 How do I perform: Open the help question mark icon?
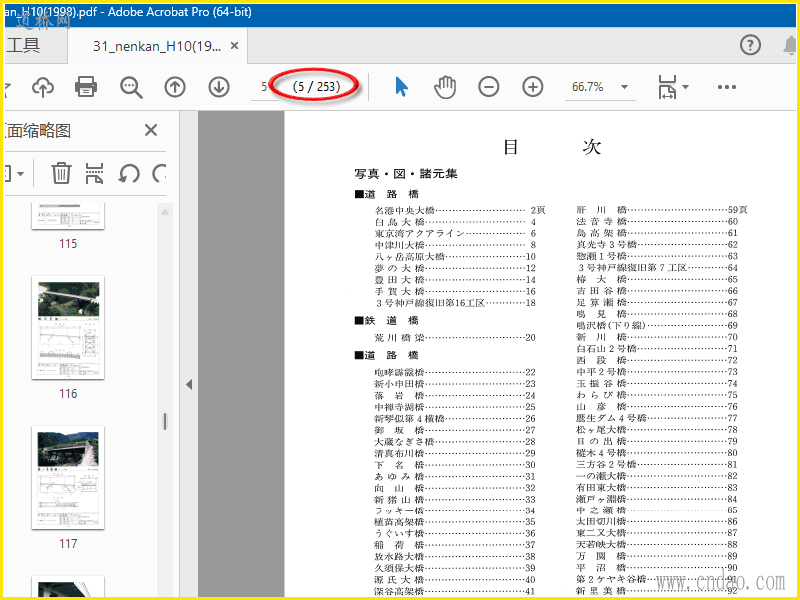coord(750,45)
